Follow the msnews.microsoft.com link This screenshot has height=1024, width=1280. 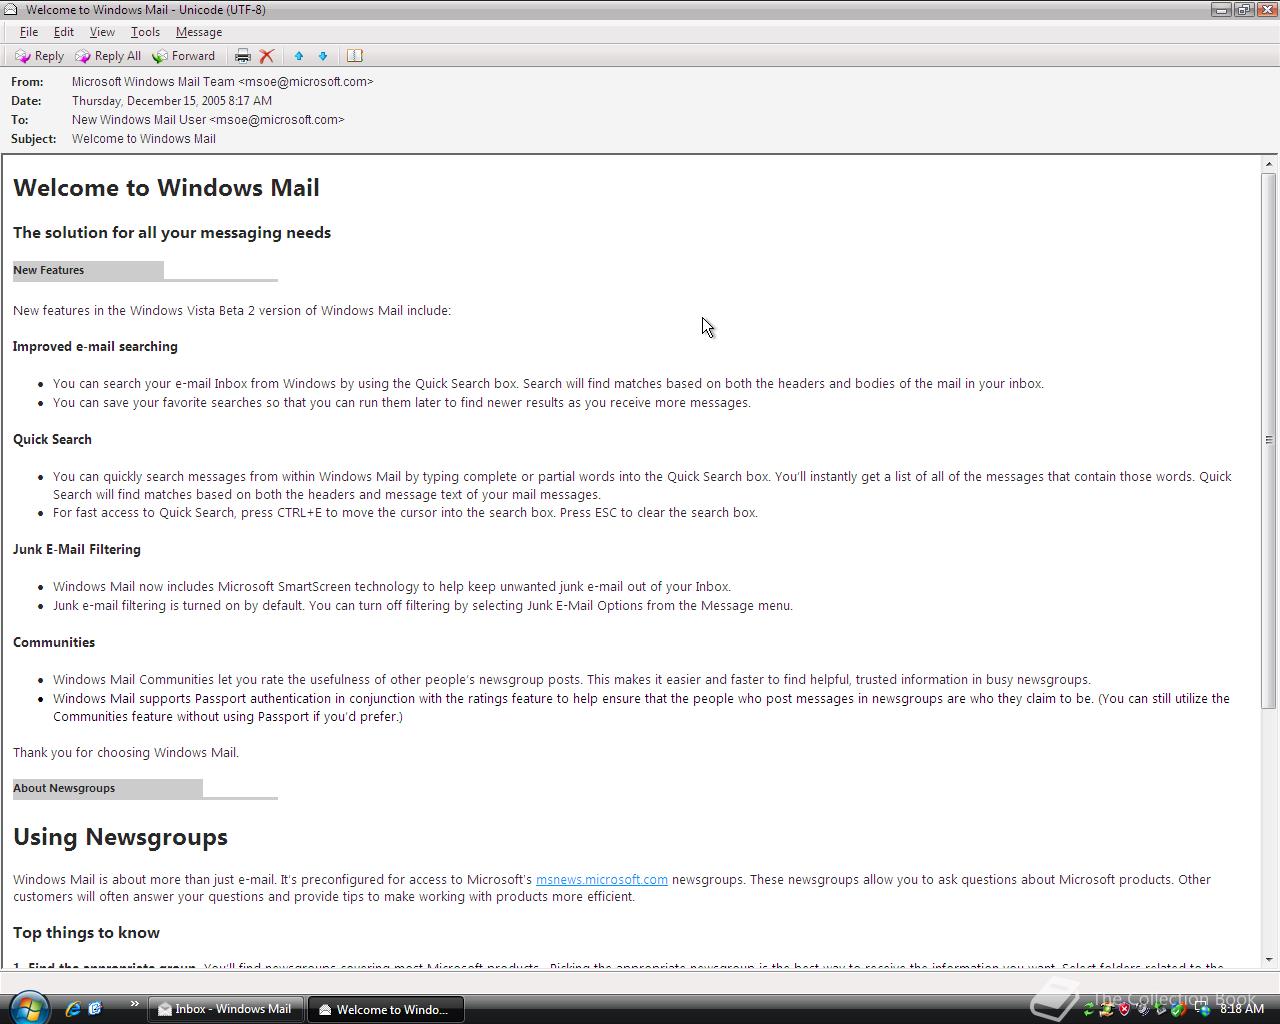[602, 880]
